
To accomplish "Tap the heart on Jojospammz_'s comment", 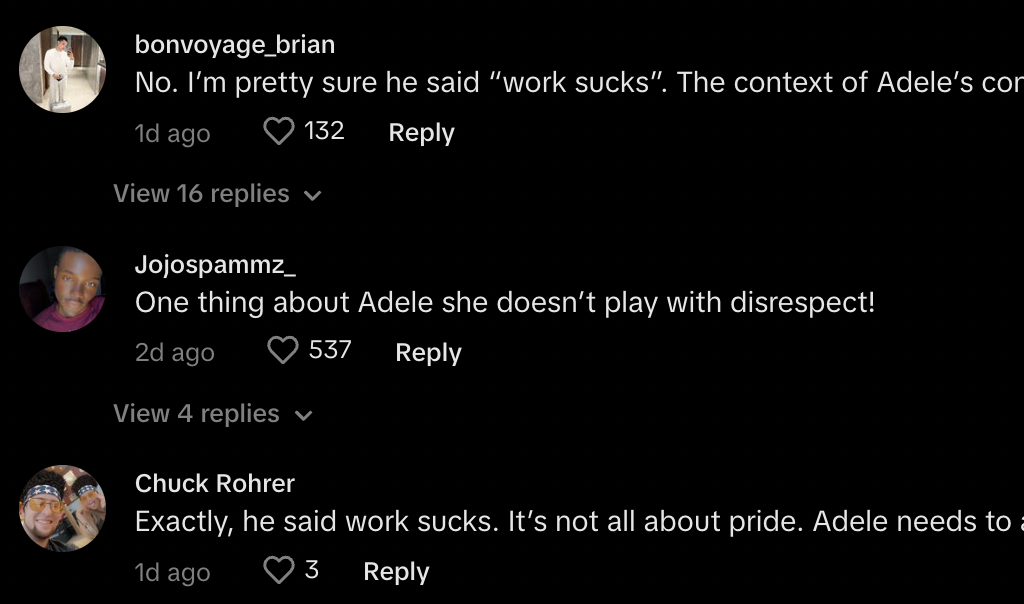I will 284,350.
